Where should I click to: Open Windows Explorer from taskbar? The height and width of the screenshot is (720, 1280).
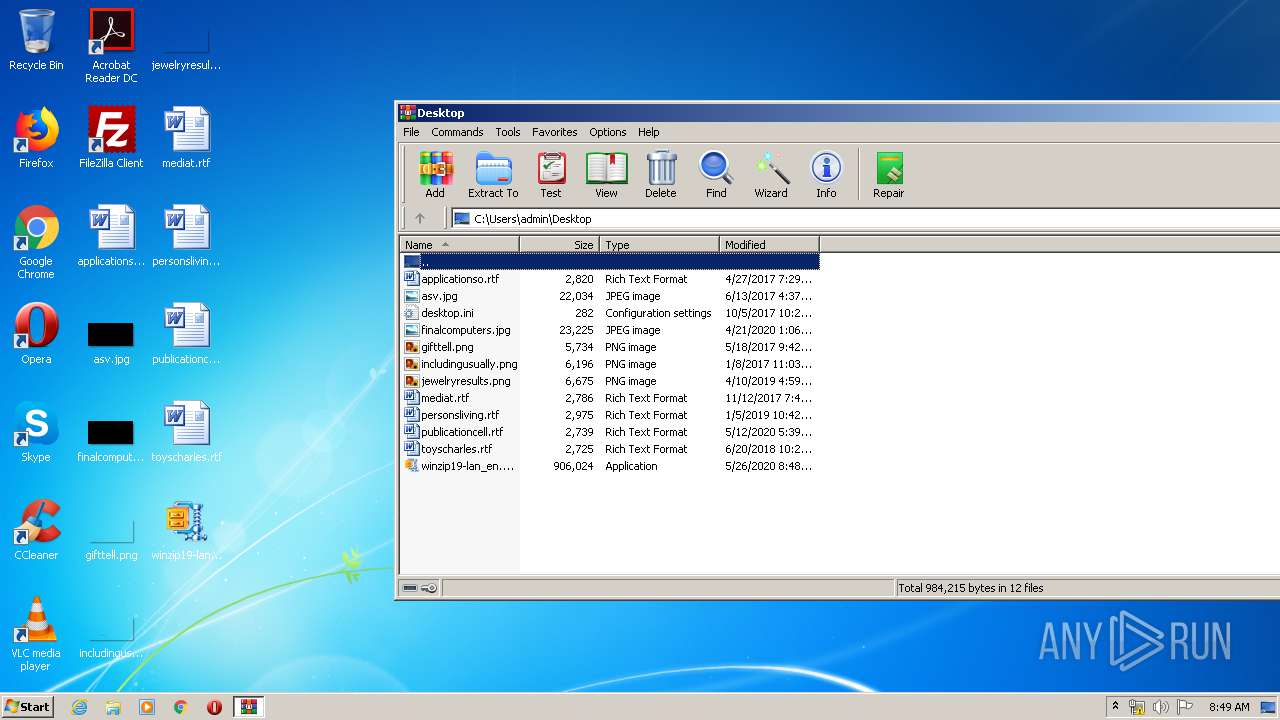(113, 707)
